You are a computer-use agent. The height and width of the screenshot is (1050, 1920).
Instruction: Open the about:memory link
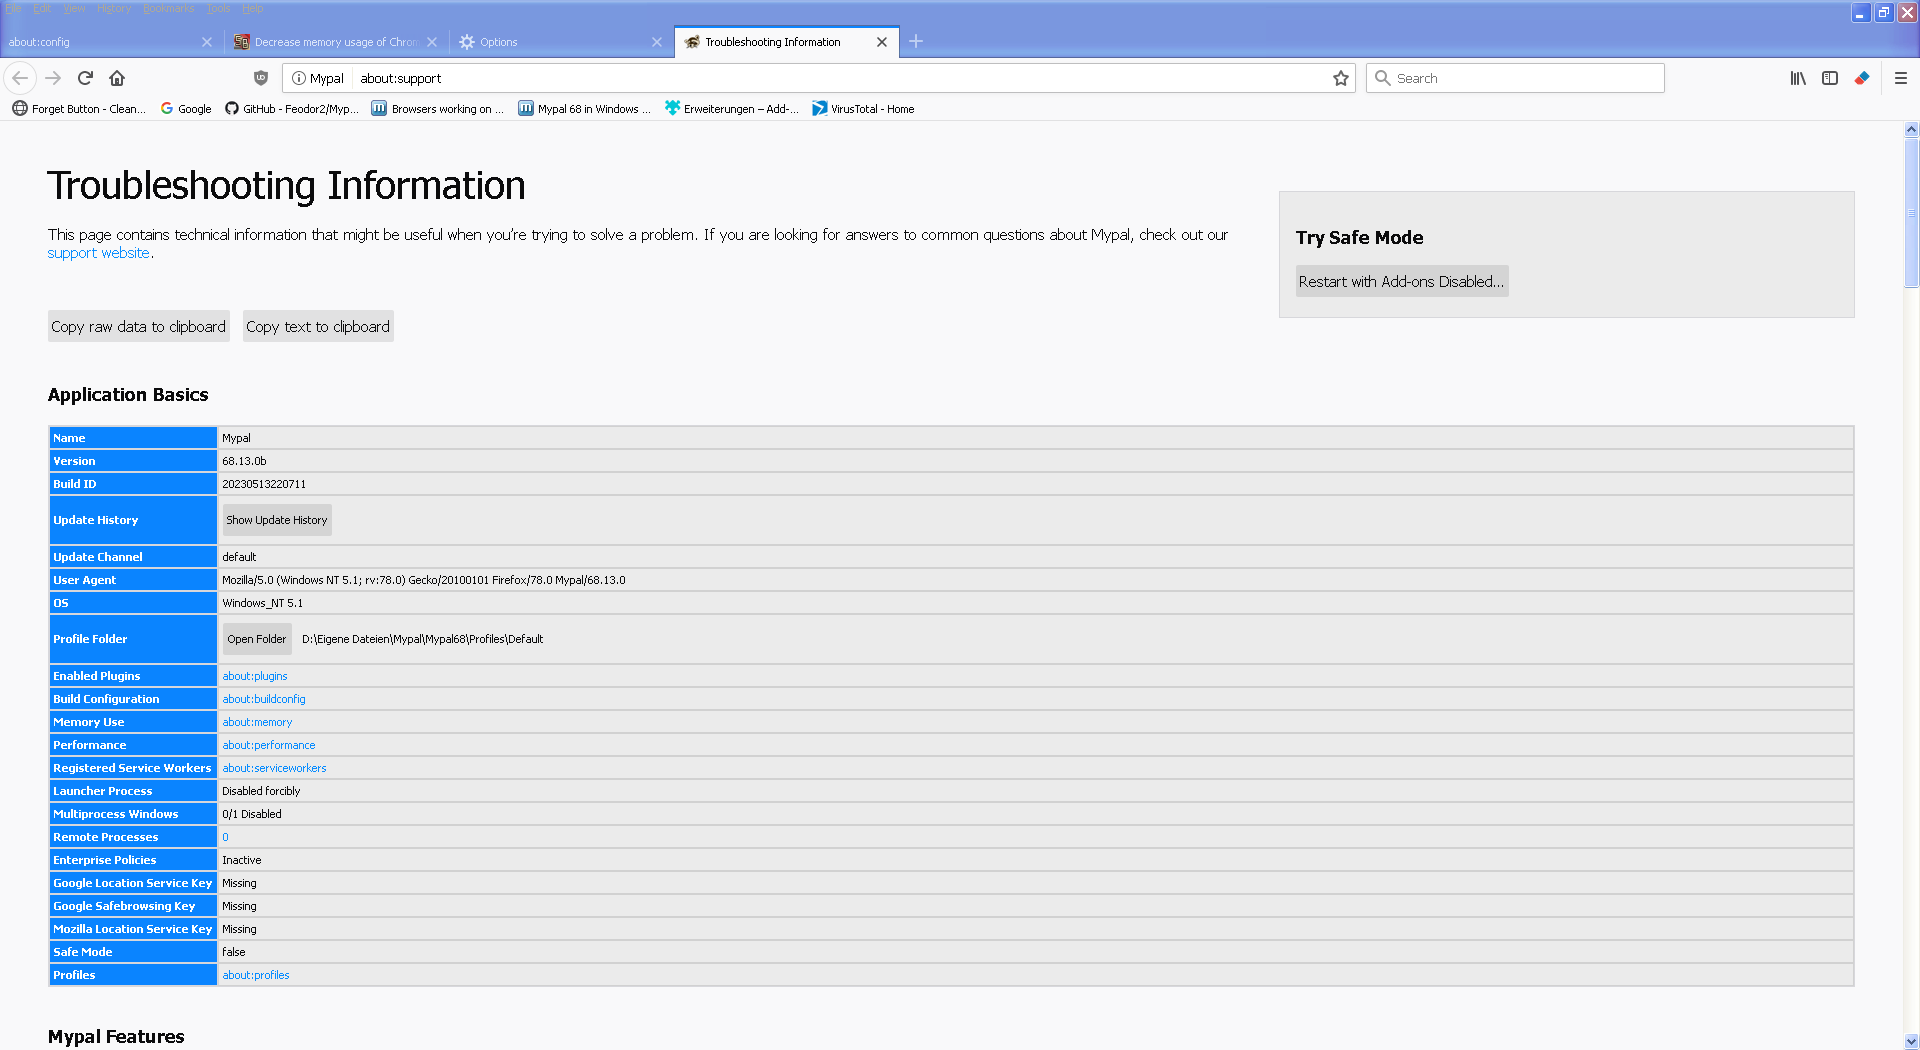[257, 722]
